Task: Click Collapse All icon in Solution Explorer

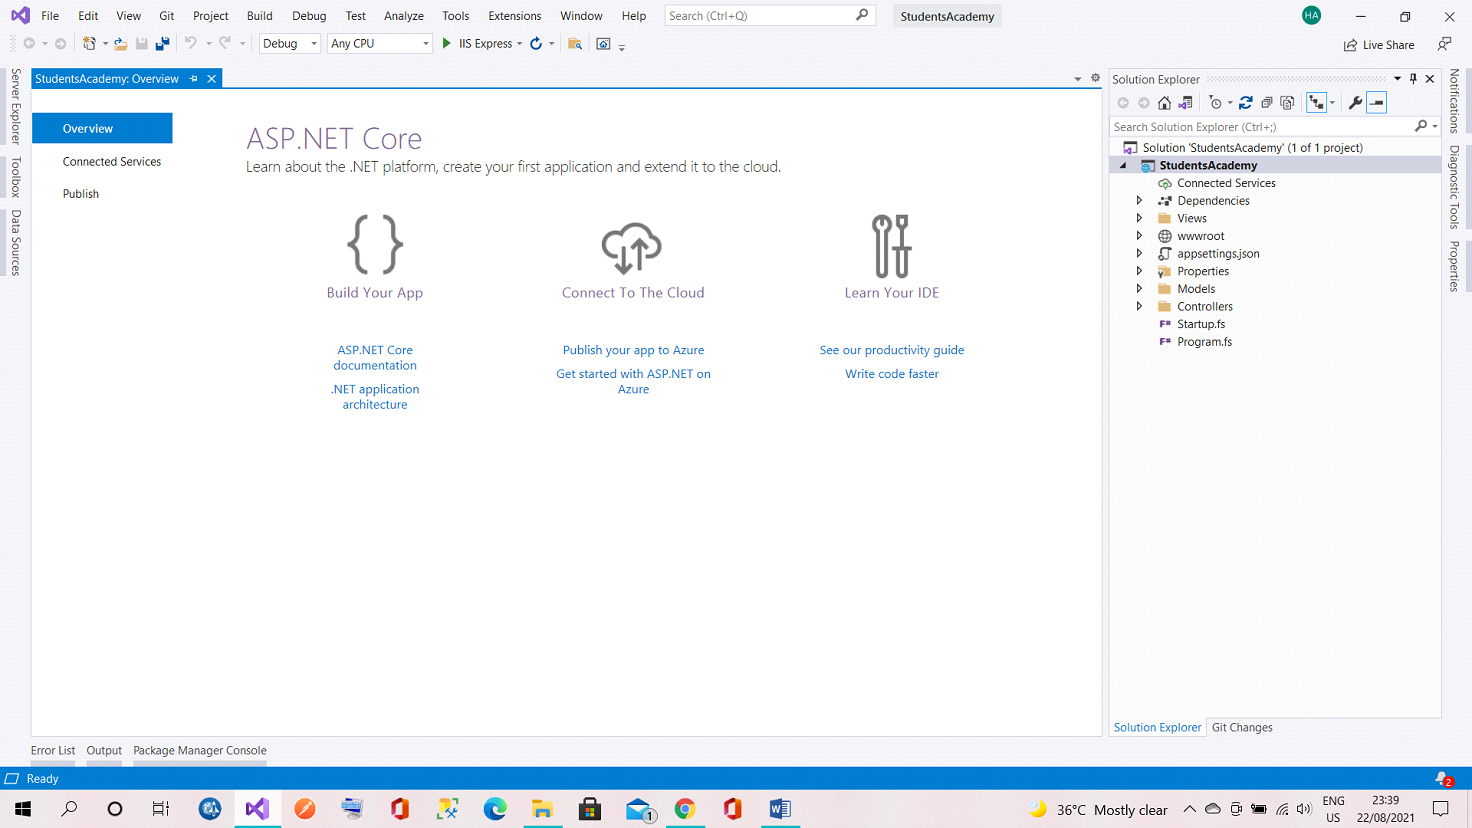Action: pyautogui.click(x=1267, y=103)
